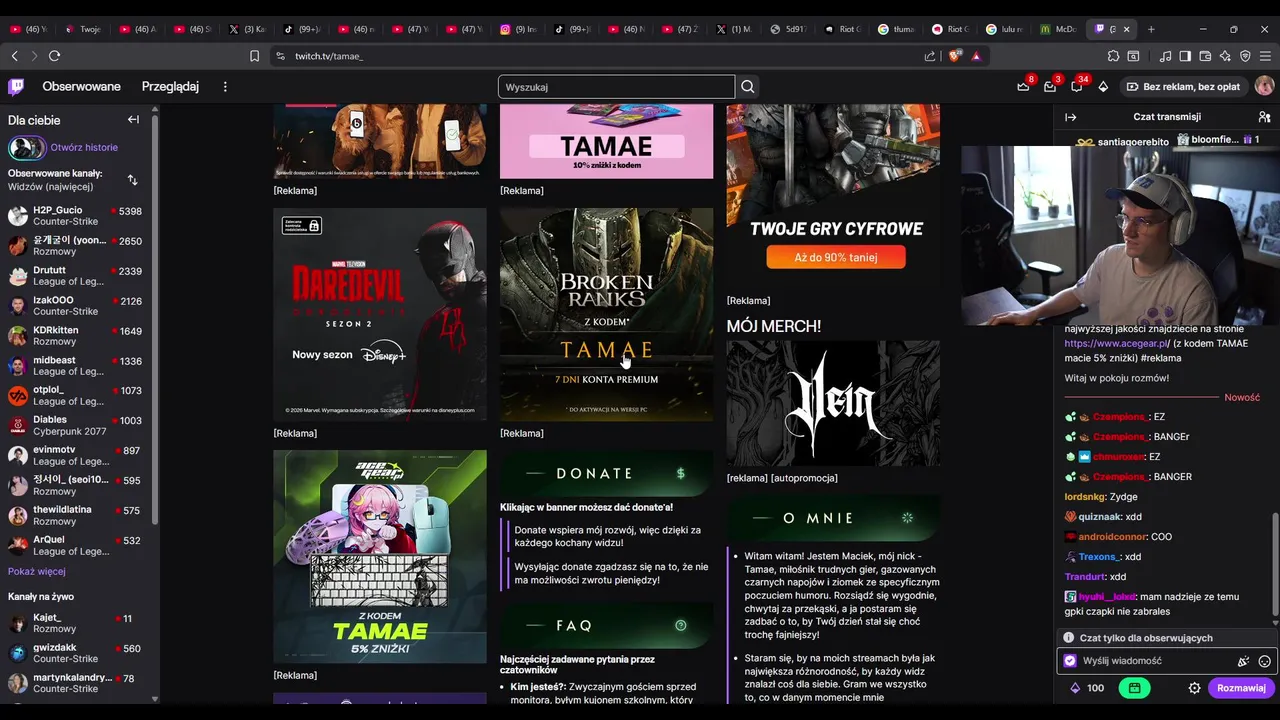Open the Brave Wallet icon
Viewport: 1280px width, 720px height.
(x=1205, y=56)
